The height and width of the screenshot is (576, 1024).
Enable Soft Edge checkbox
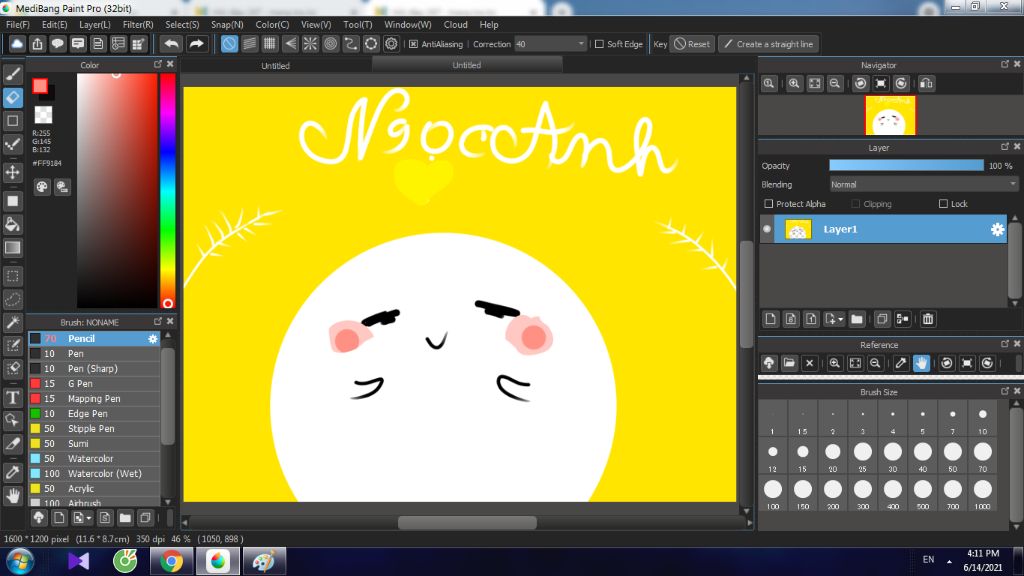599,44
